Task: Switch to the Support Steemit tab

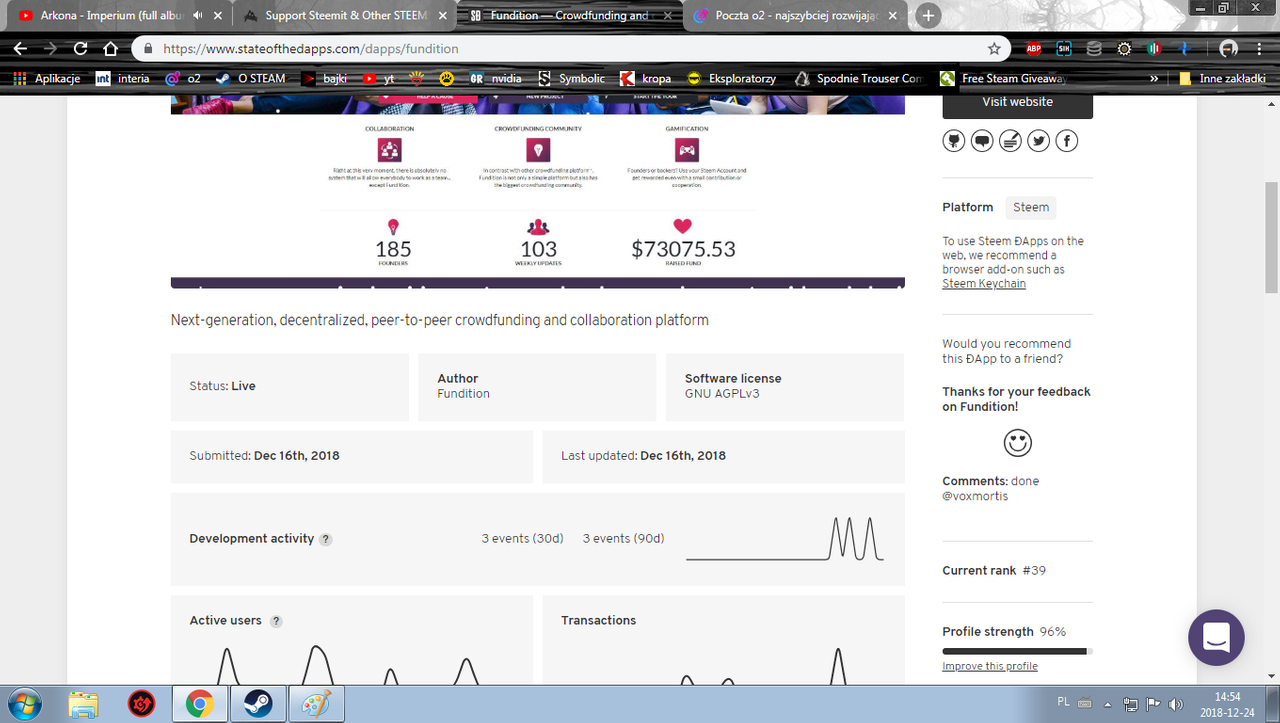Action: (x=344, y=16)
